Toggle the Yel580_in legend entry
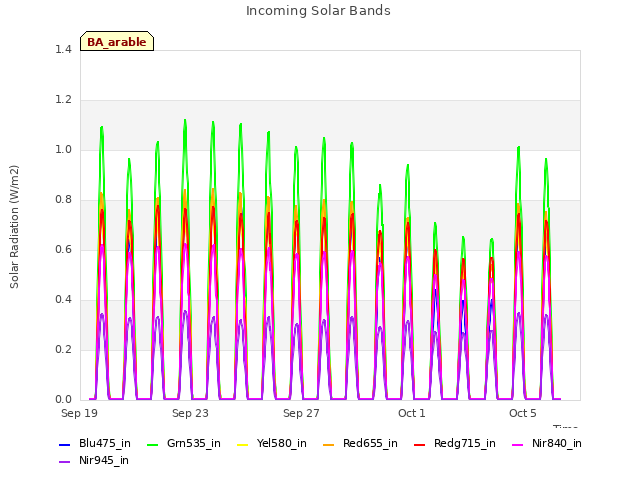The image size is (640, 480). tap(272, 443)
